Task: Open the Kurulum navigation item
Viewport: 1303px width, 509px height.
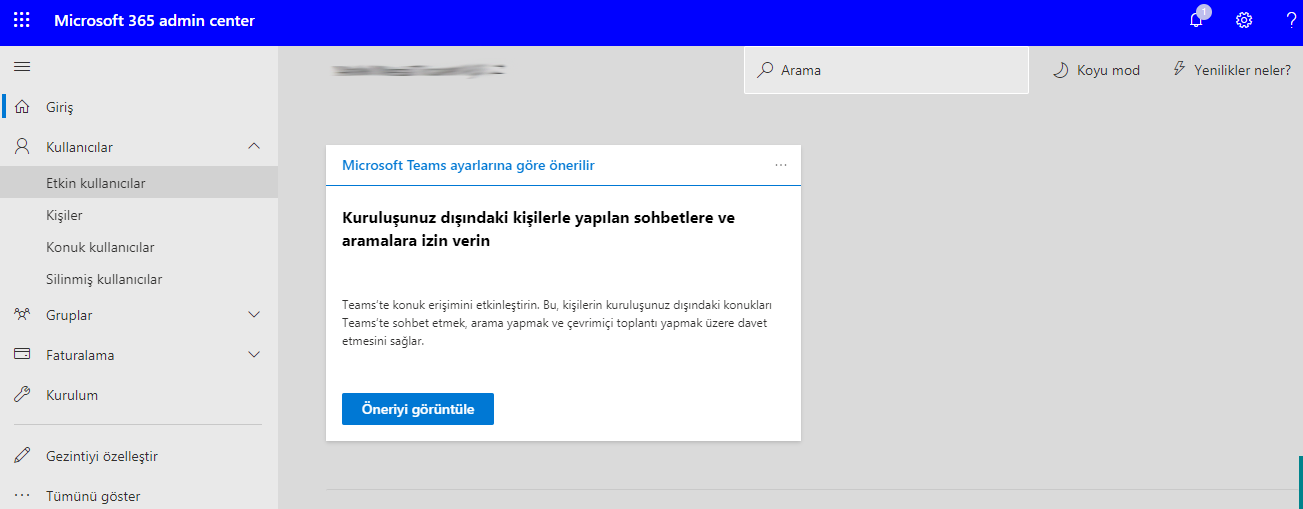Action: [x=139, y=395]
